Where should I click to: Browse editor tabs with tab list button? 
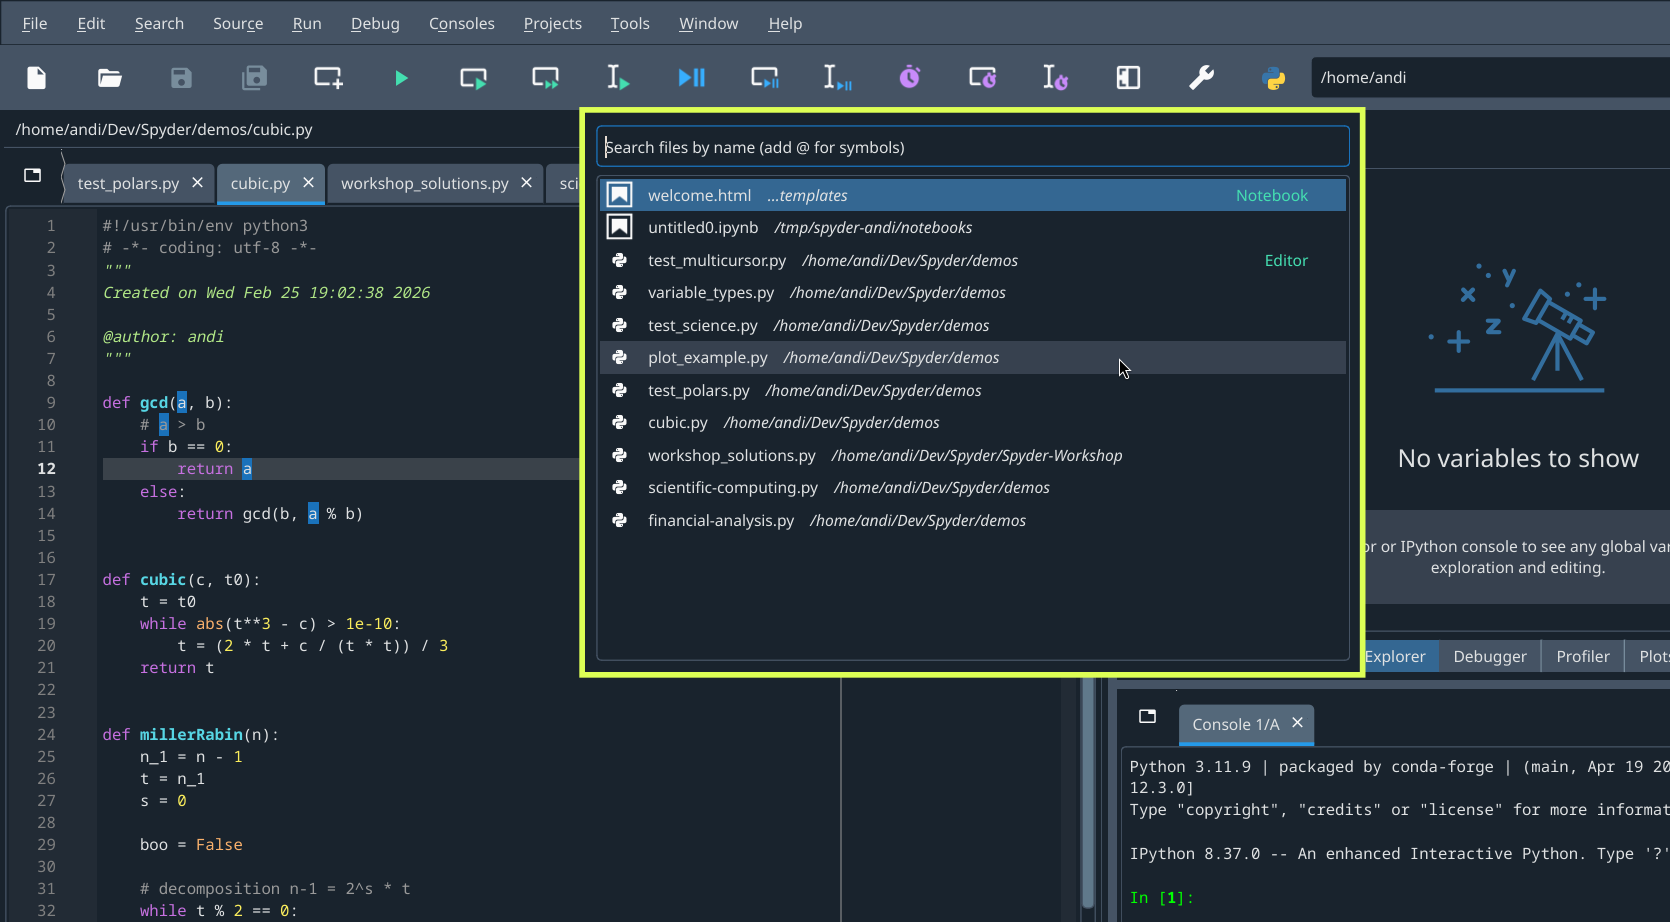click(32, 176)
